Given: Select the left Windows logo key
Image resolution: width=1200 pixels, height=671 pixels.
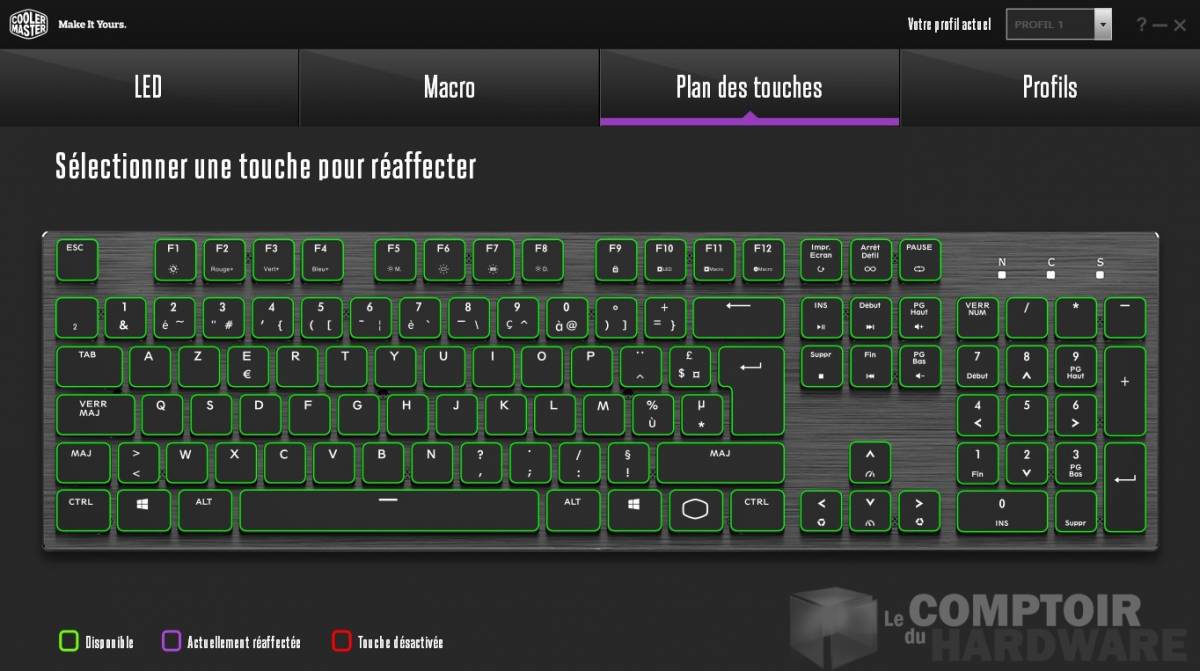Looking at the screenshot, I should [143, 510].
